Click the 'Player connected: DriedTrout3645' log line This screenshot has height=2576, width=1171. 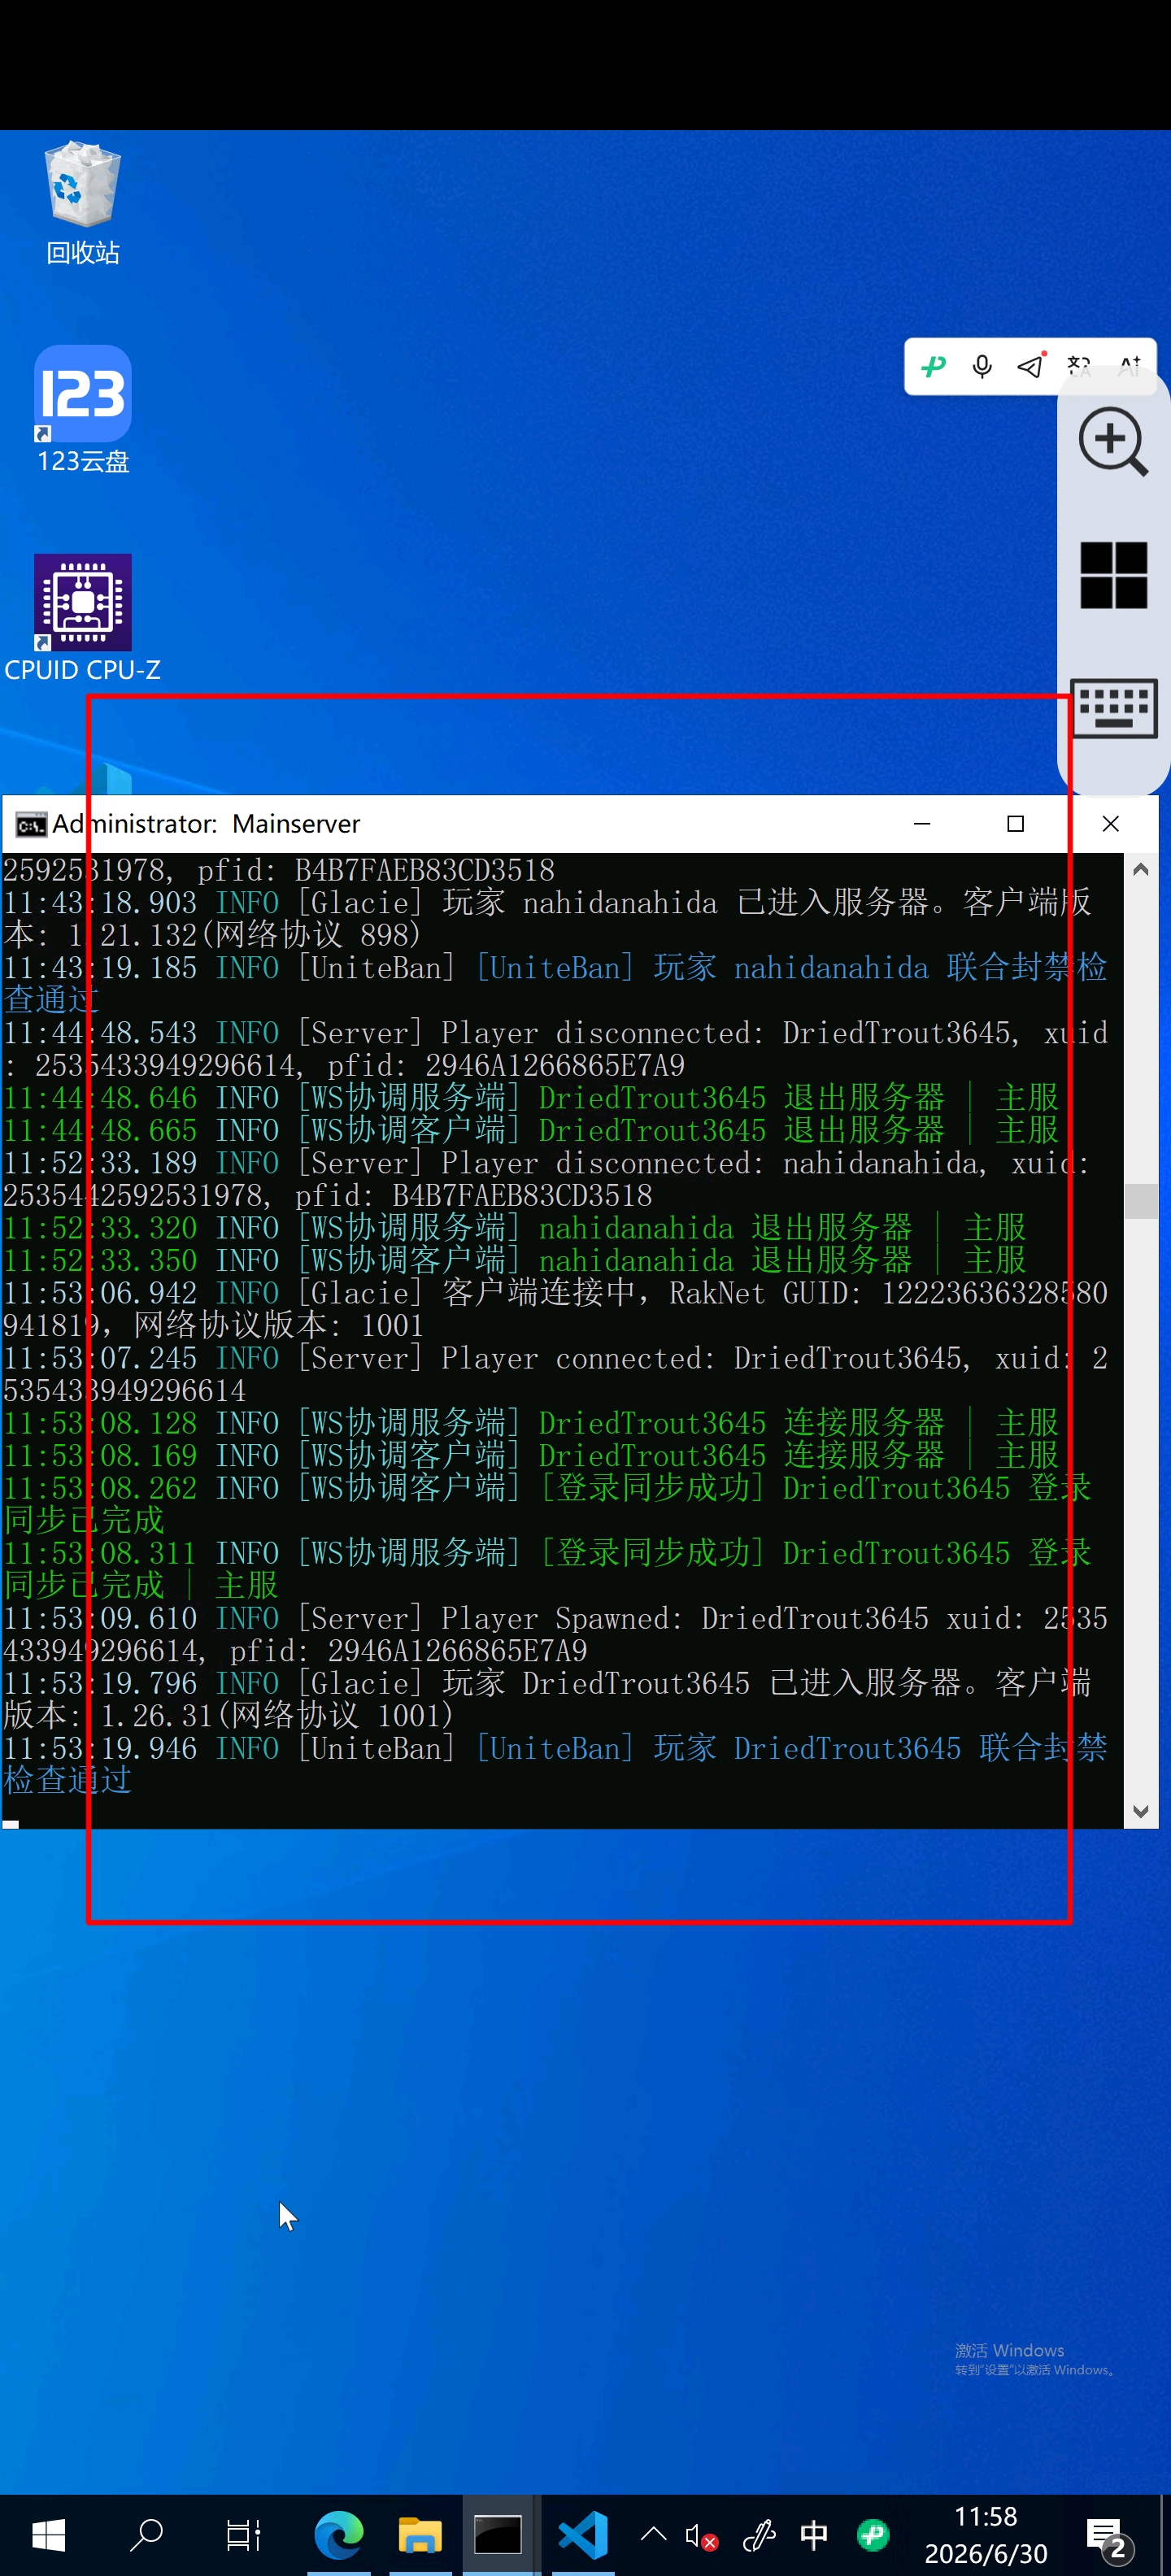click(x=556, y=1374)
